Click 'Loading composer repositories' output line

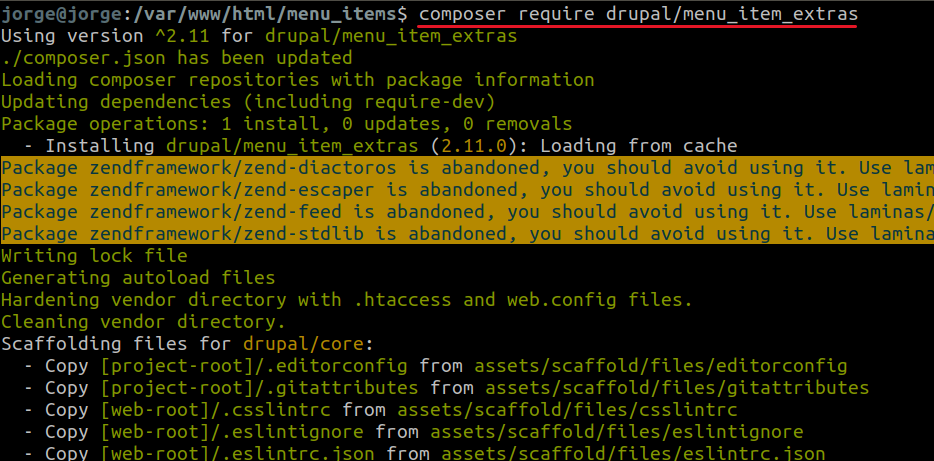pyautogui.click(x=298, y=80)
